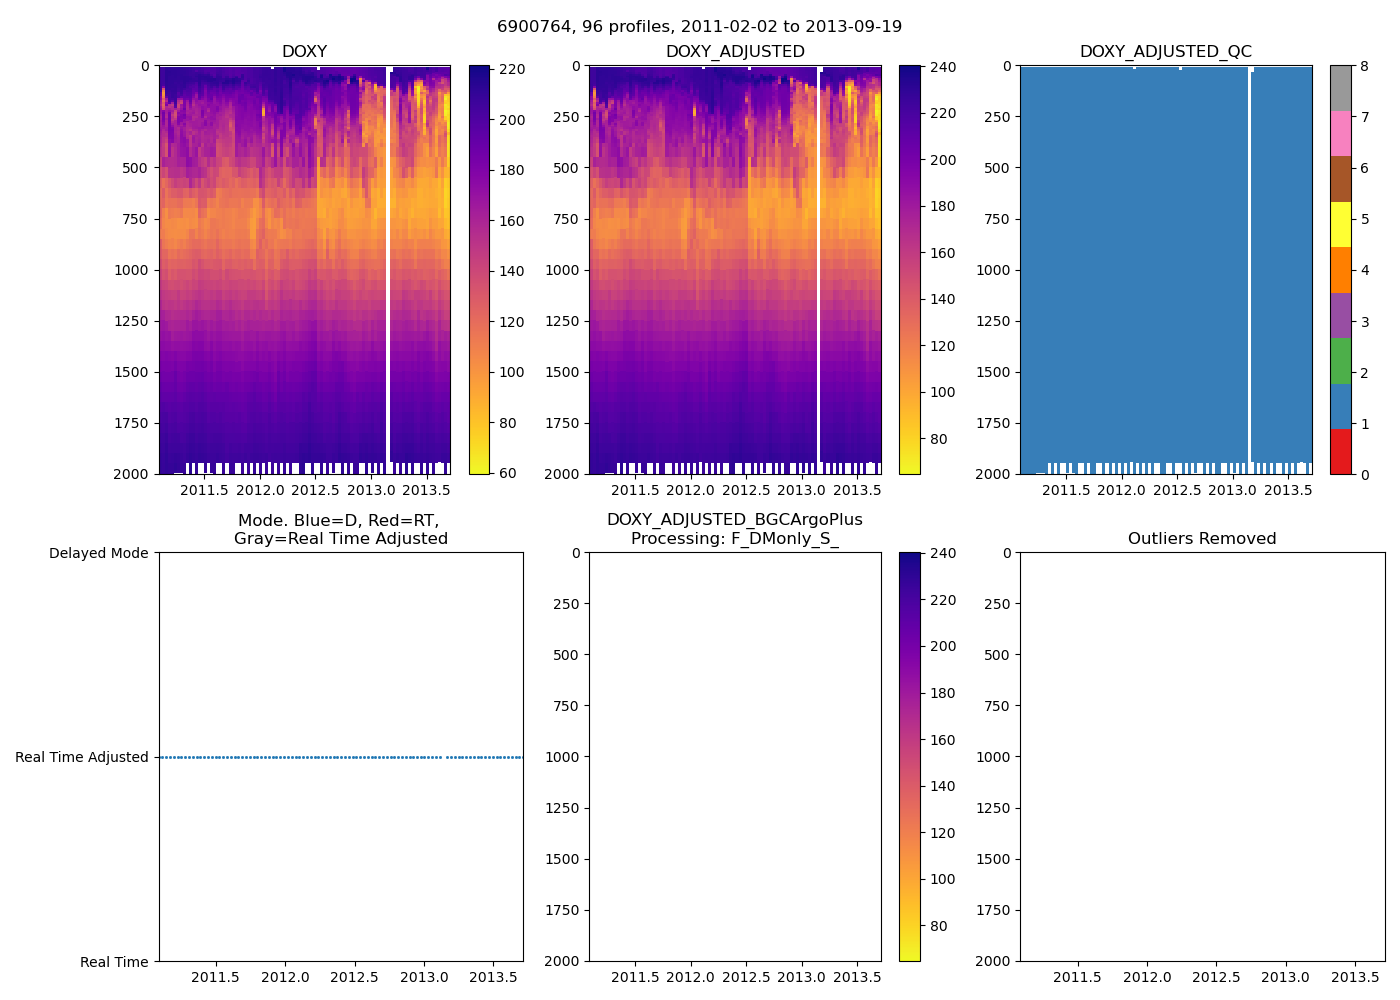Screen dimensions: 1400x1000
Task: Select the gray segment atop QC colorbar
Action: [x=1340, y=88]
